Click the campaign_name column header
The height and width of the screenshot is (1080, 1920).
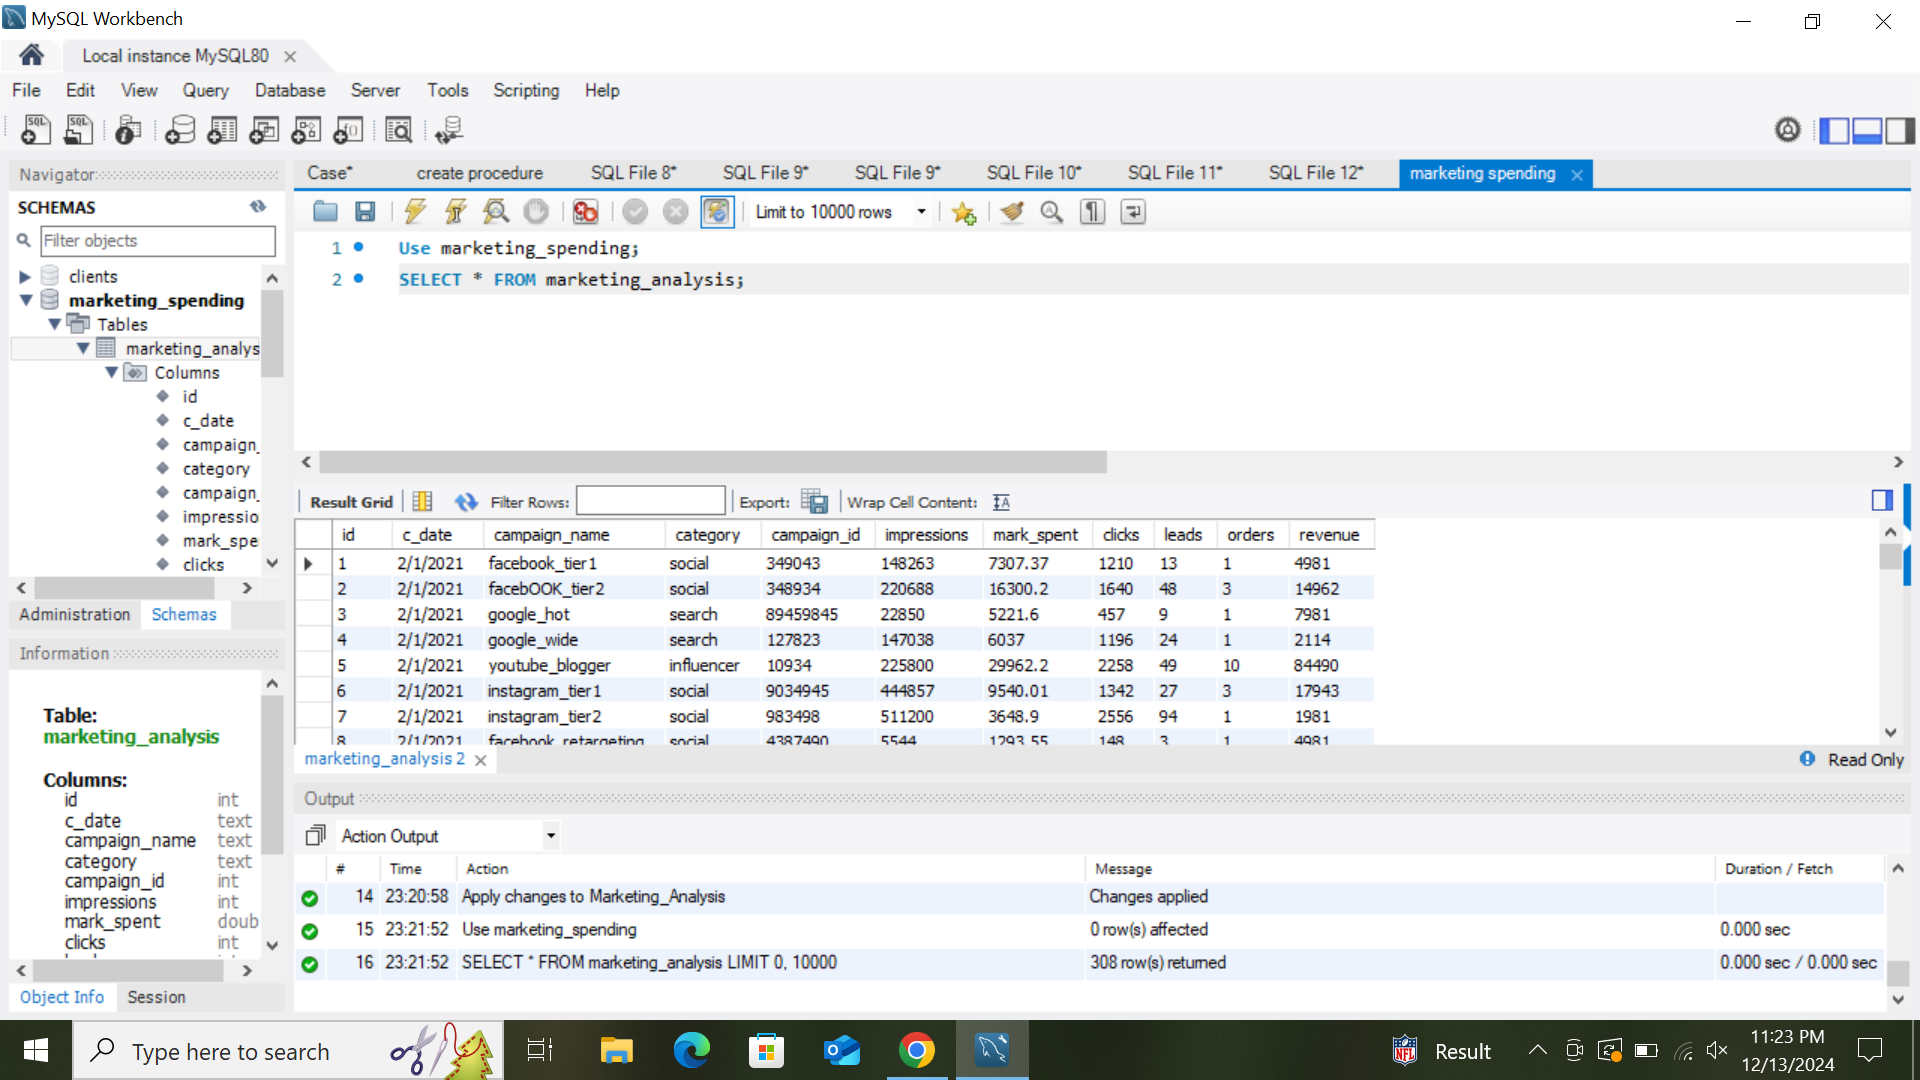click(x=574, y=535)
